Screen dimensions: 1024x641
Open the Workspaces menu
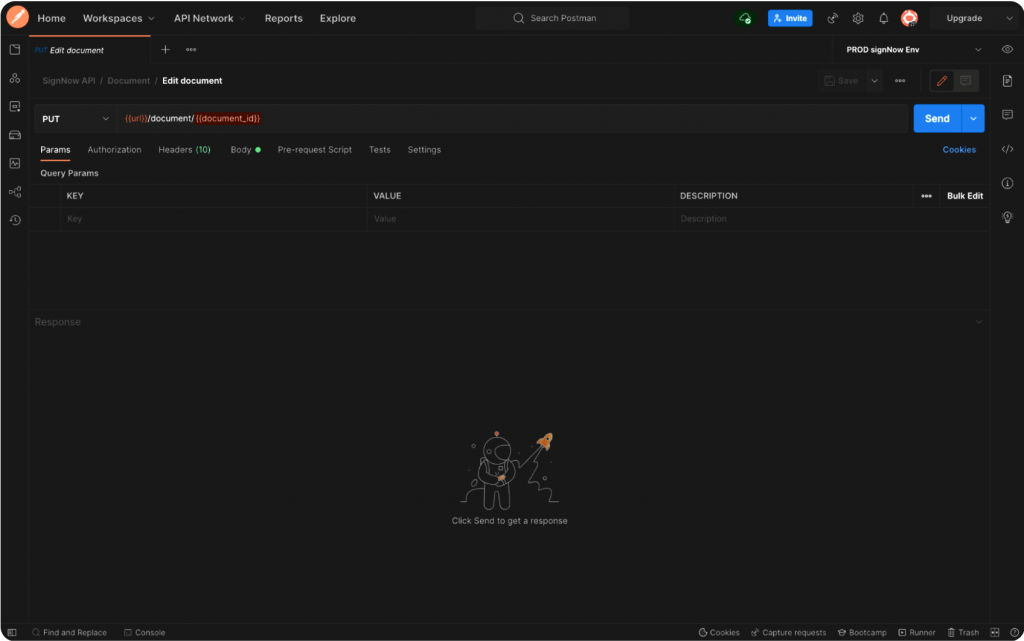pos(118,18)
